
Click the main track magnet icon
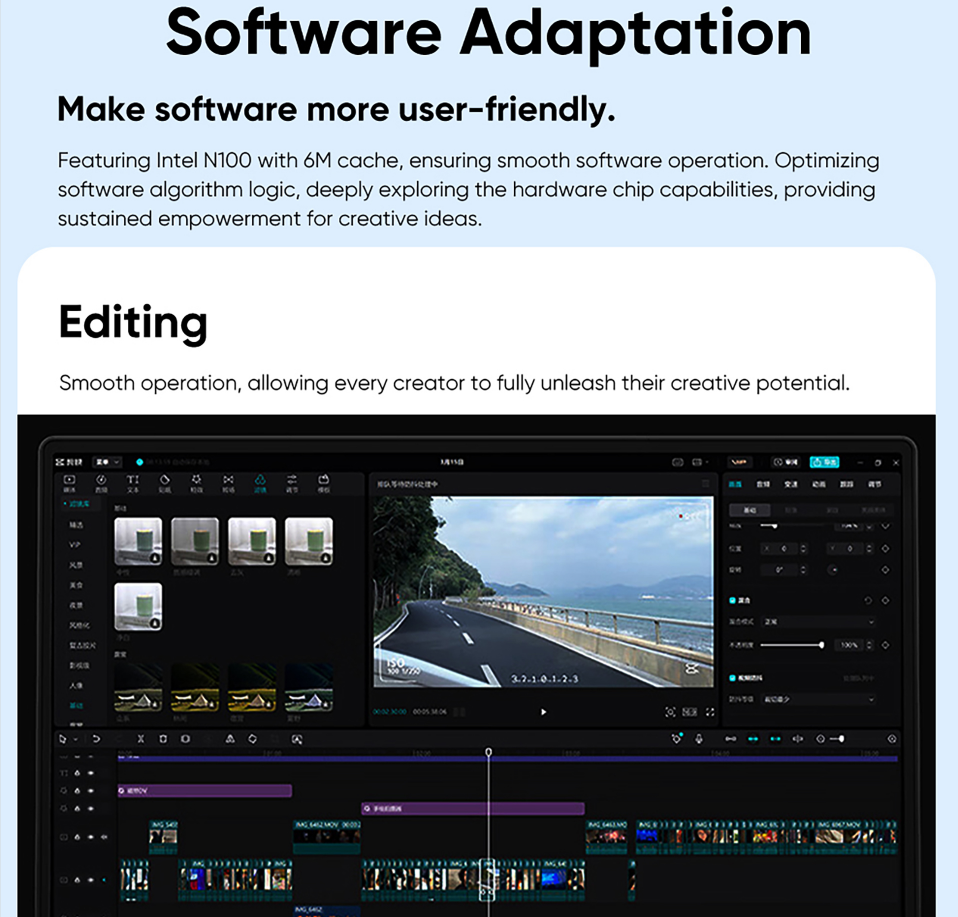click(731, 739)
